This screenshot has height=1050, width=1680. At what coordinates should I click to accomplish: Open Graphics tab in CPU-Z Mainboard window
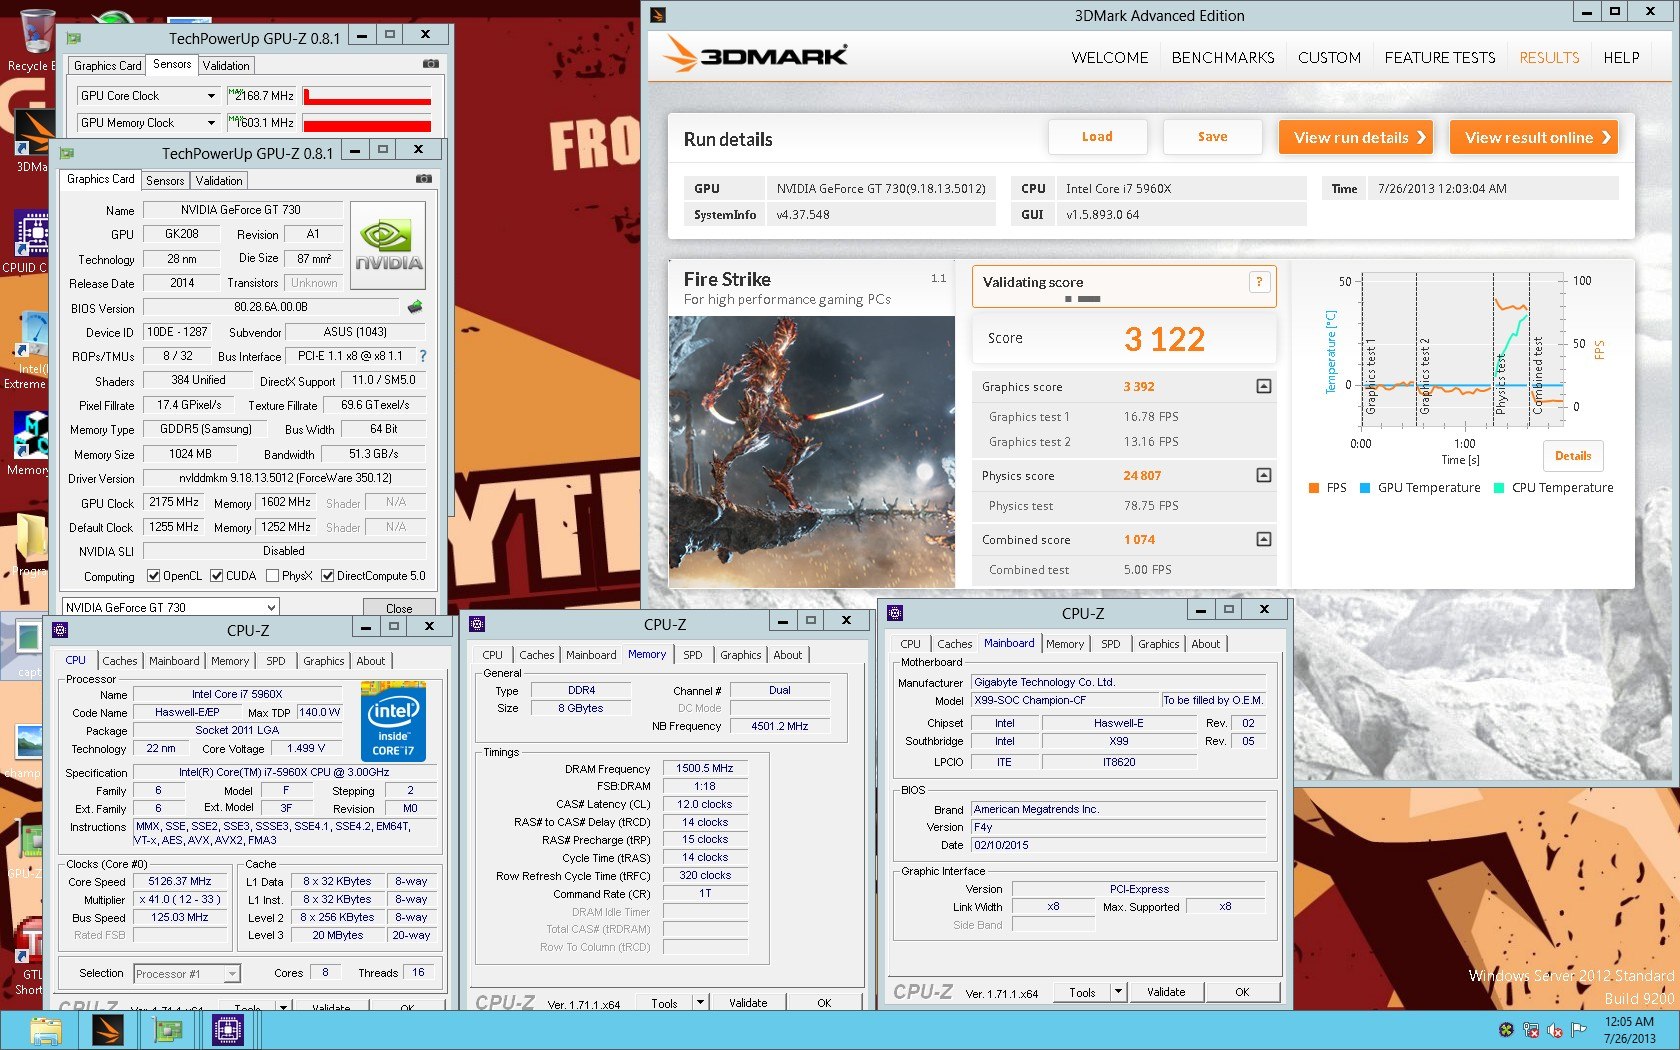(1159, 644)
